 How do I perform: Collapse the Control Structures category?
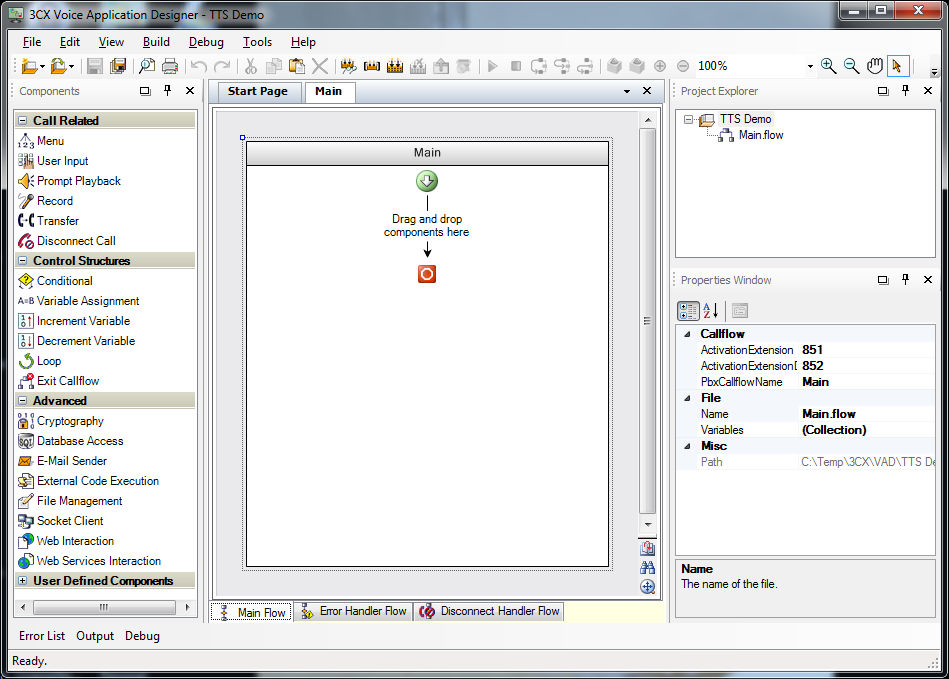pos(22,261)
